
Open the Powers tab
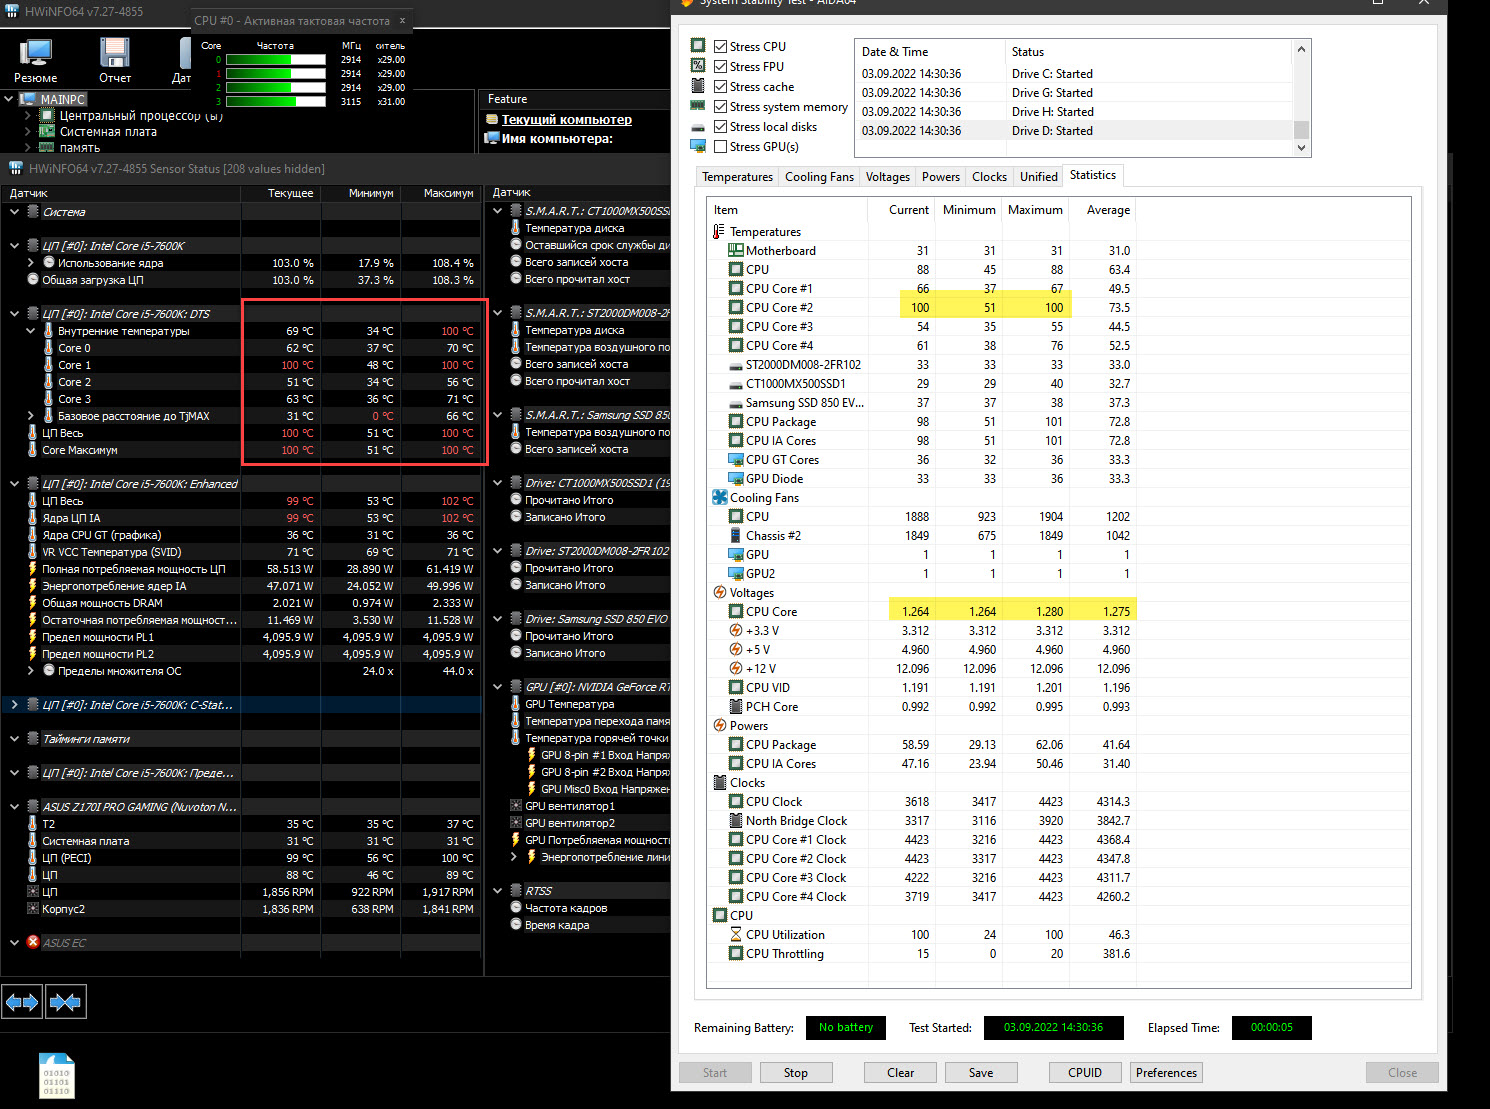pos(940,177)
